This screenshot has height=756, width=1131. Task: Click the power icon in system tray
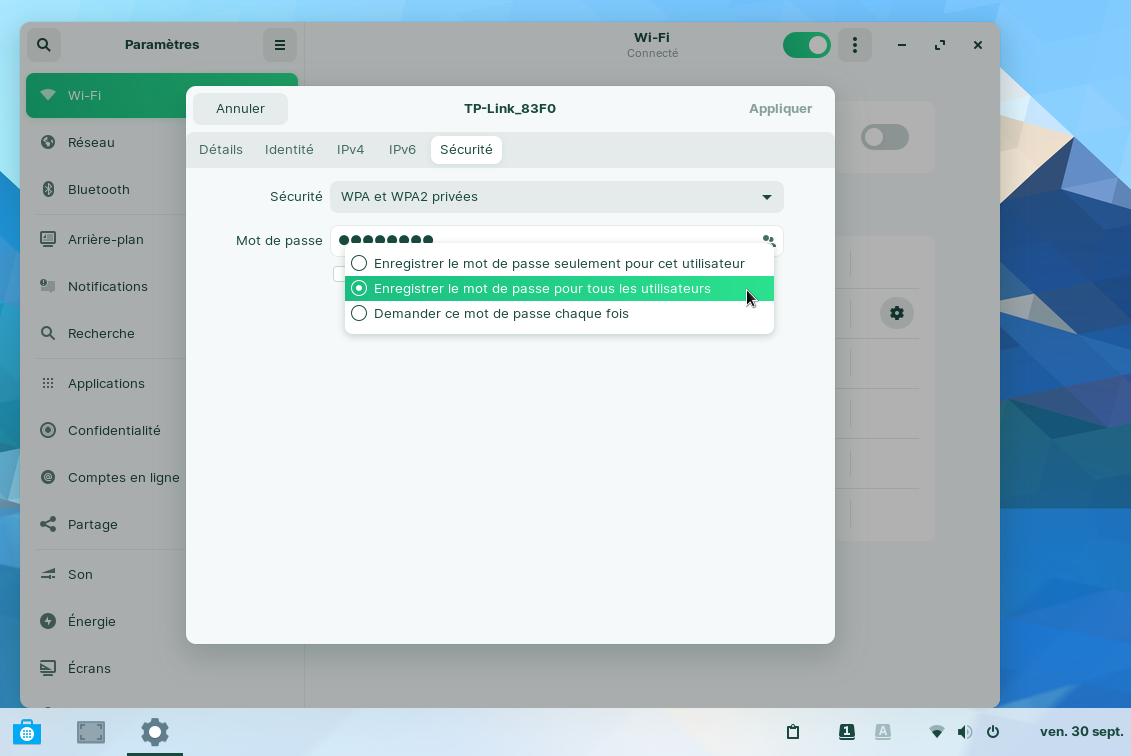click(993, 732)
